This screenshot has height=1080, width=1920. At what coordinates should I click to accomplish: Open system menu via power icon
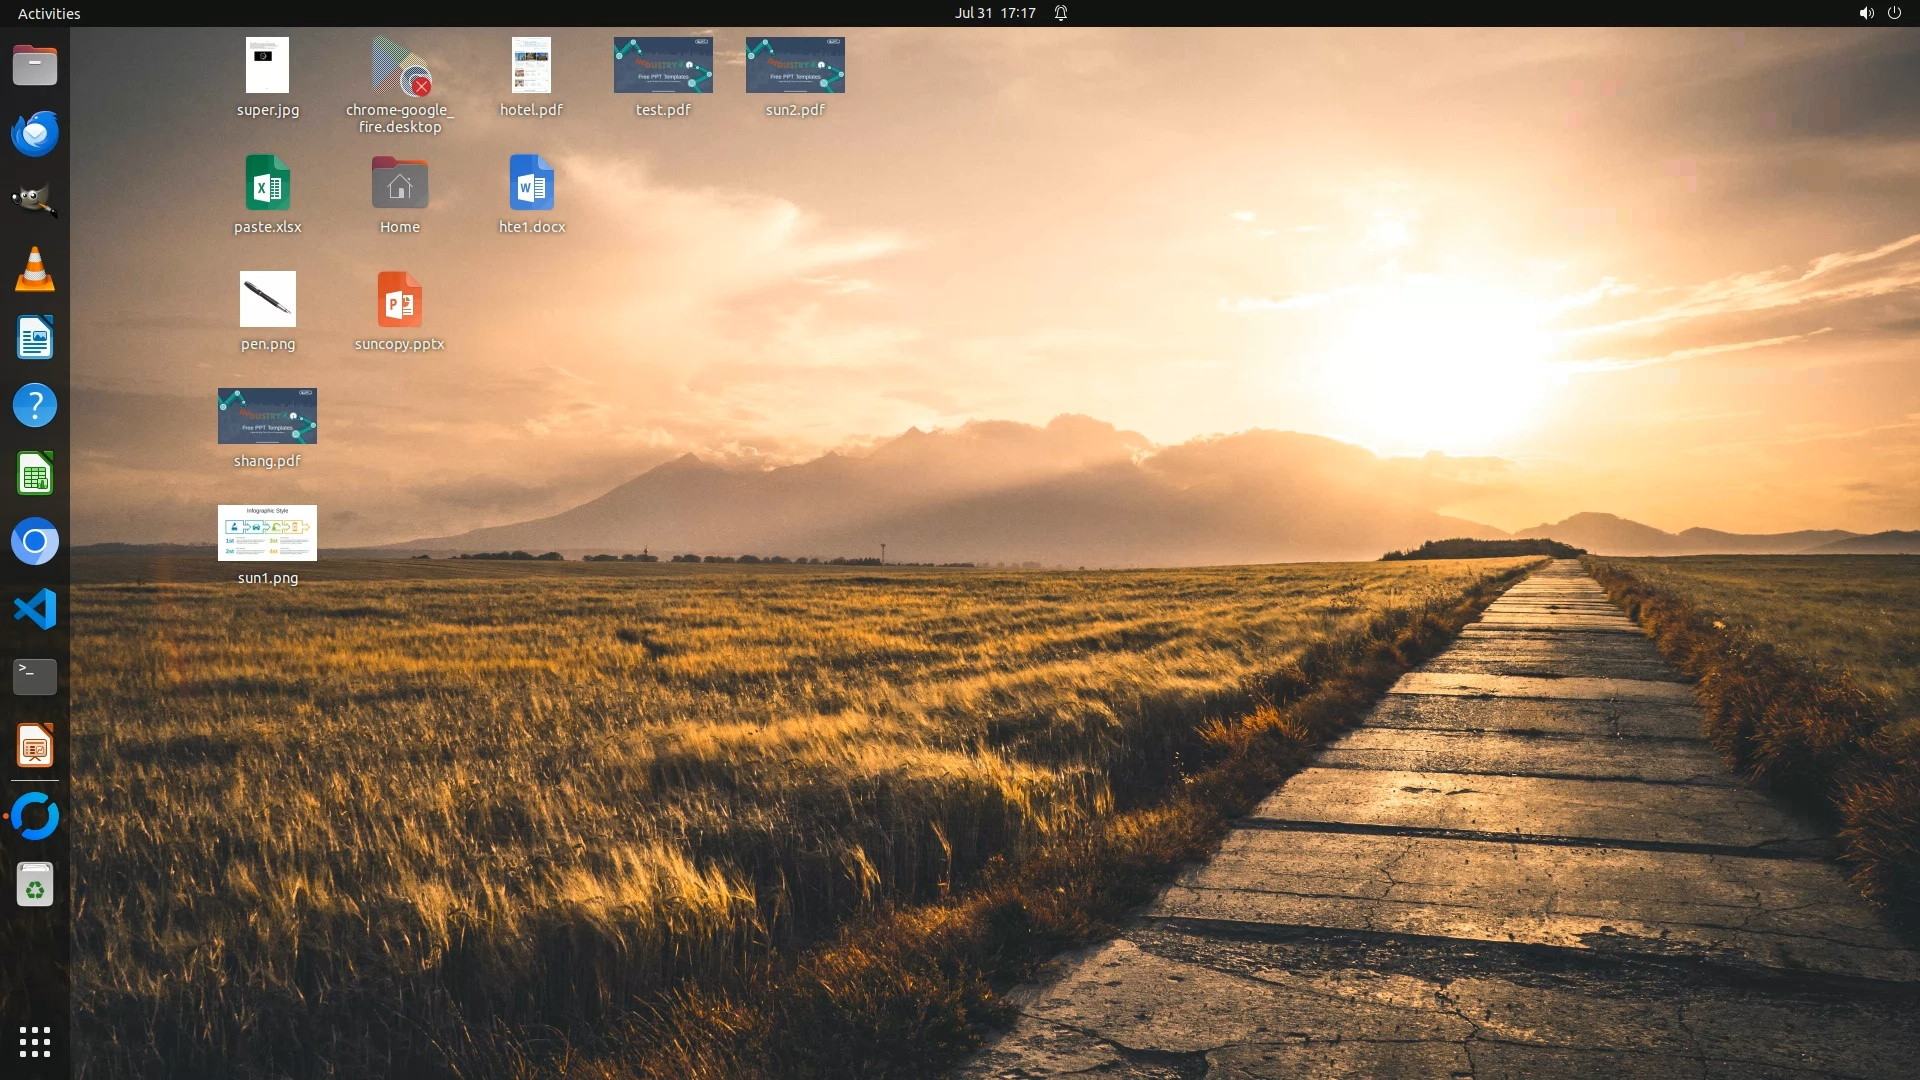(1894, 13)
